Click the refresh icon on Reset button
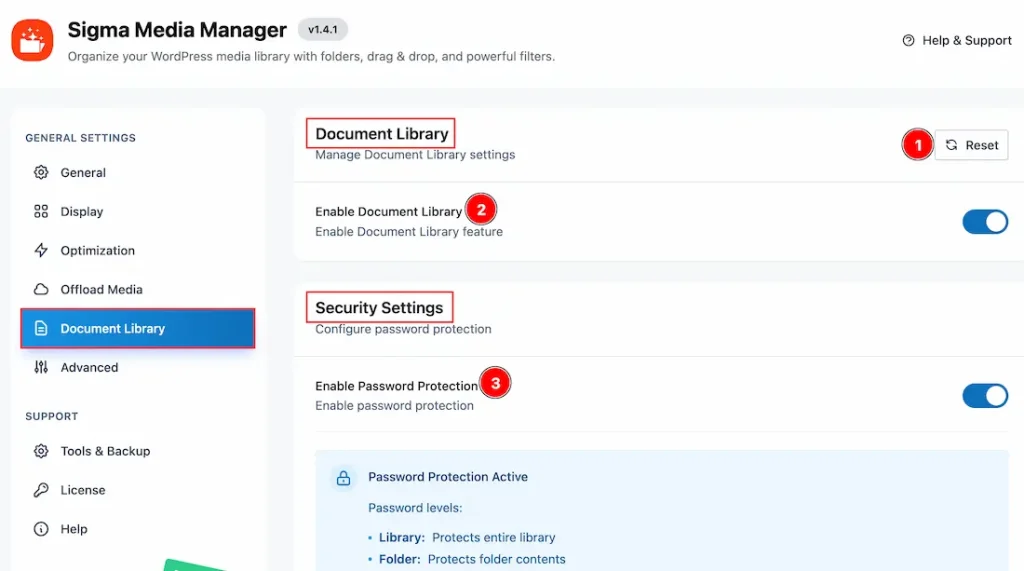Image resolution: width=1024 pixels, height=571 pixels. tap(952, 145)
